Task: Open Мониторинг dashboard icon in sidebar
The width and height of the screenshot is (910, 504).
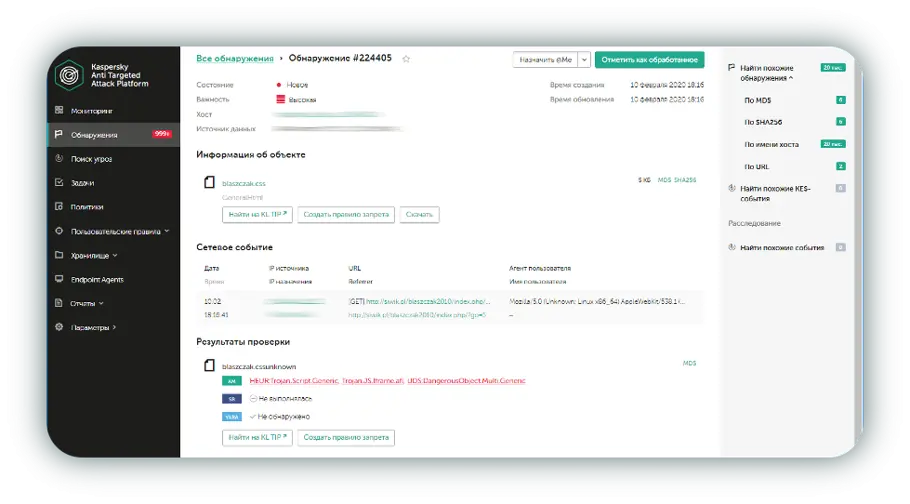Action: [x=59, y=110]
